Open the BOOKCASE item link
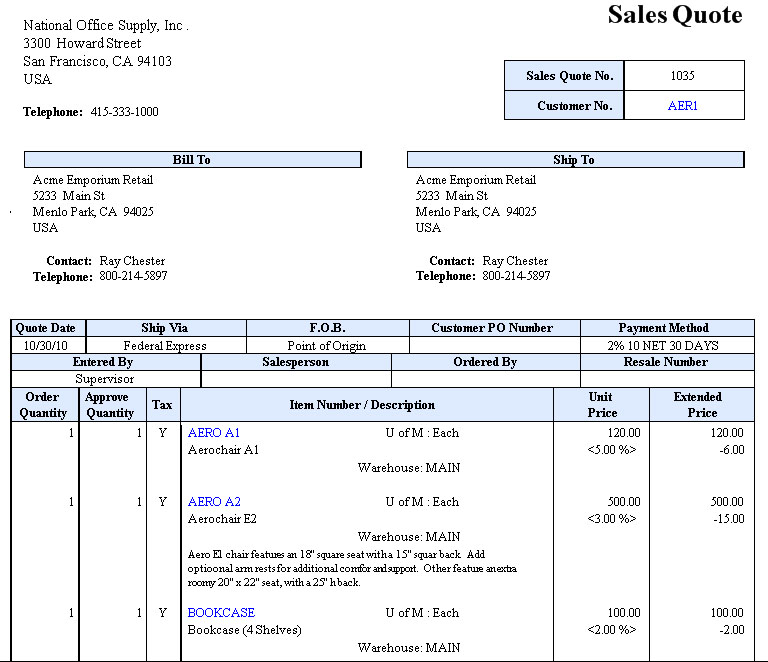The width and height of the screenshot is (768, 662). (x=221, y=613)
